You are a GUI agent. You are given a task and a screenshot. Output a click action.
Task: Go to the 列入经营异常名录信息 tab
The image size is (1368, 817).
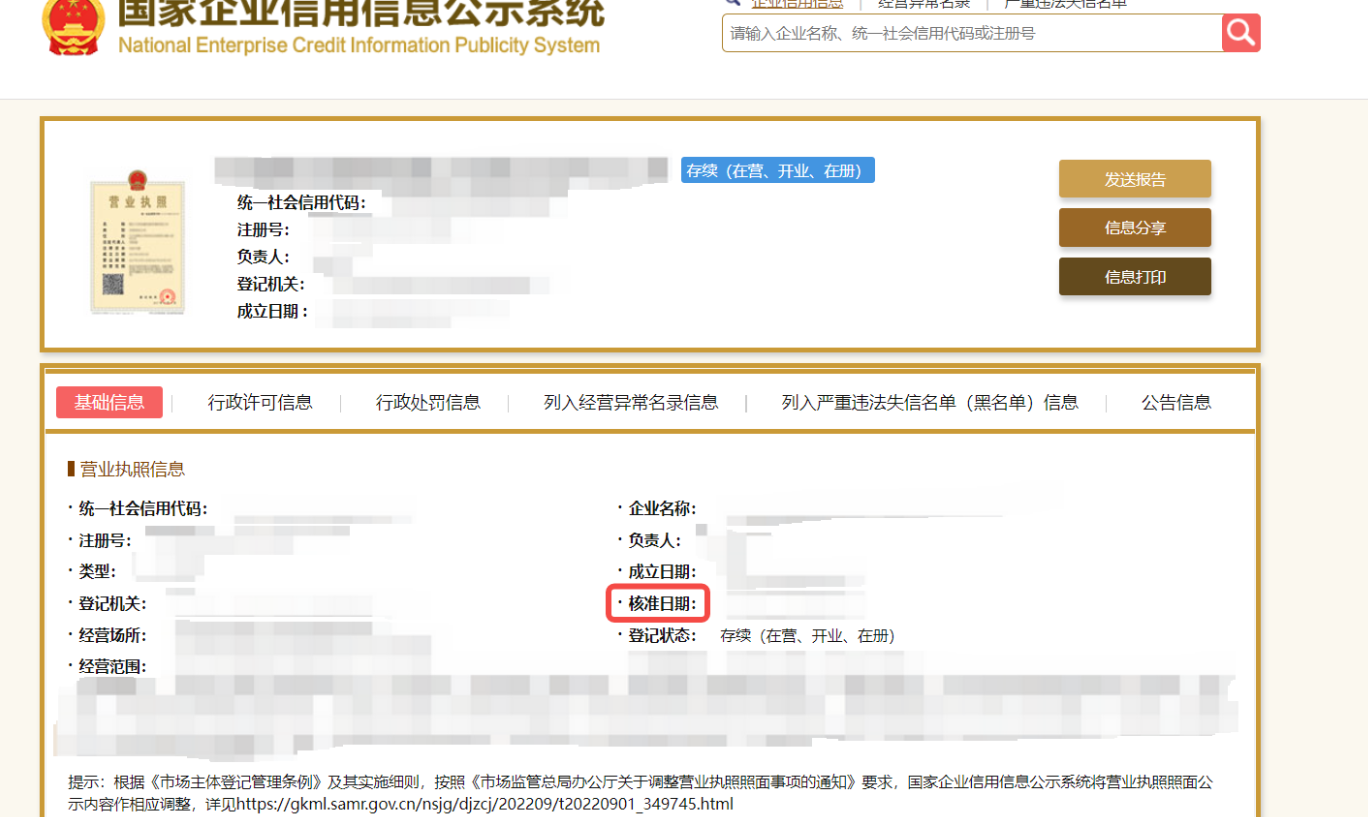click(631, 402)
